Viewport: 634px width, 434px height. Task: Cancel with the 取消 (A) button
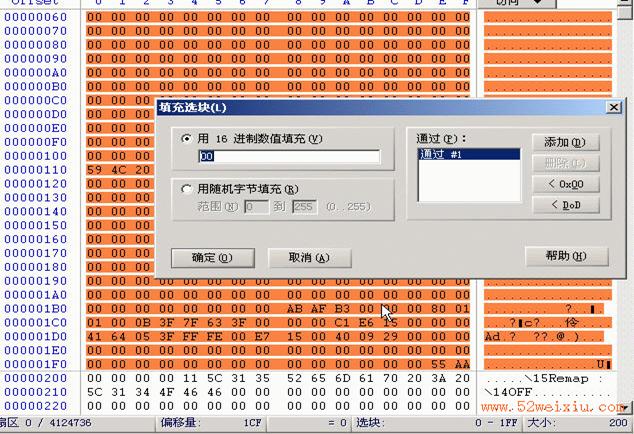[309, 258]
